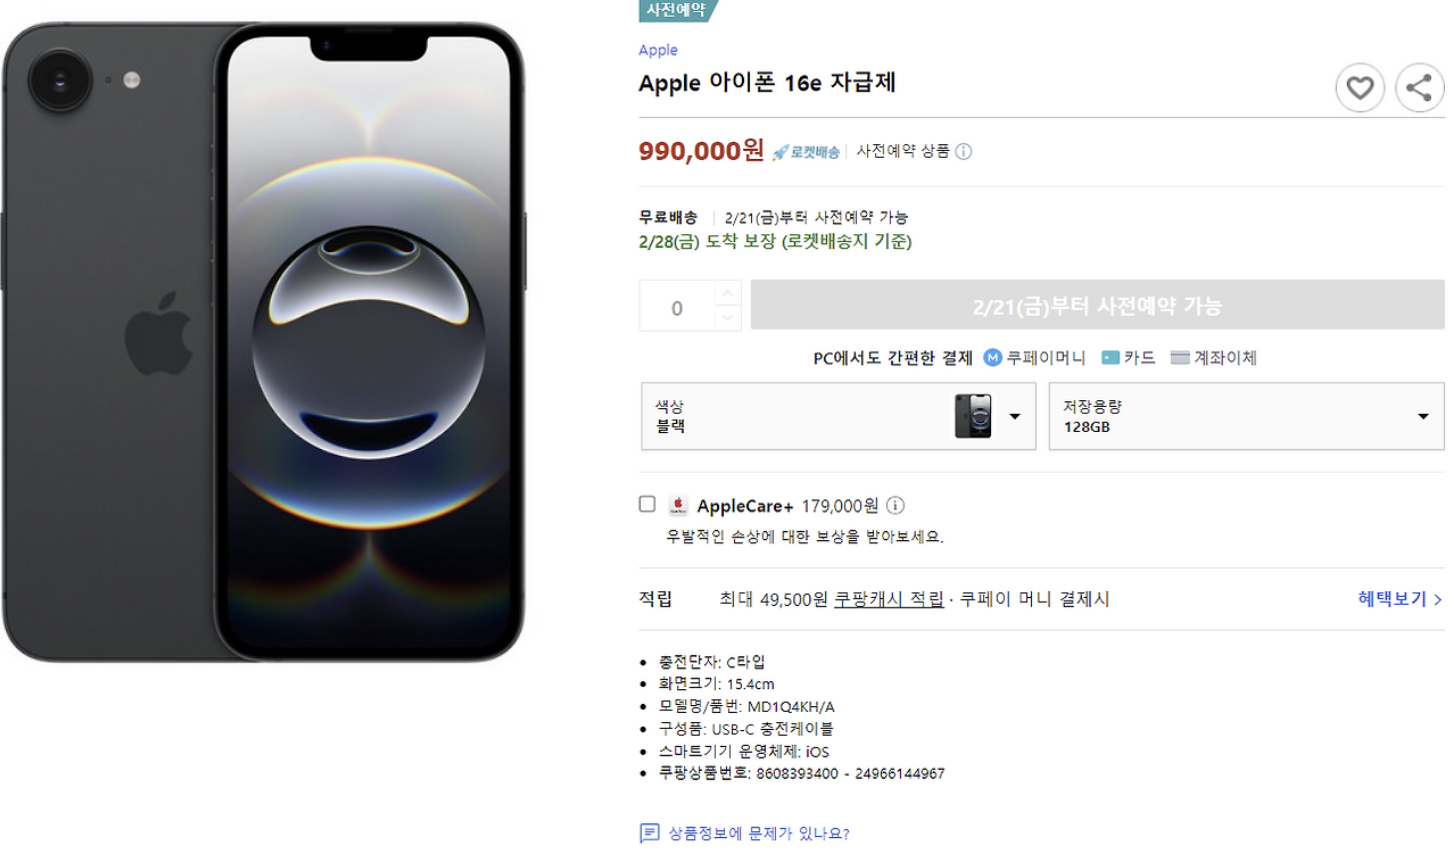Click the info icon next to AppleCare+ price
This screenshot has width=1452, height=850.
click(x=895, y=505)
